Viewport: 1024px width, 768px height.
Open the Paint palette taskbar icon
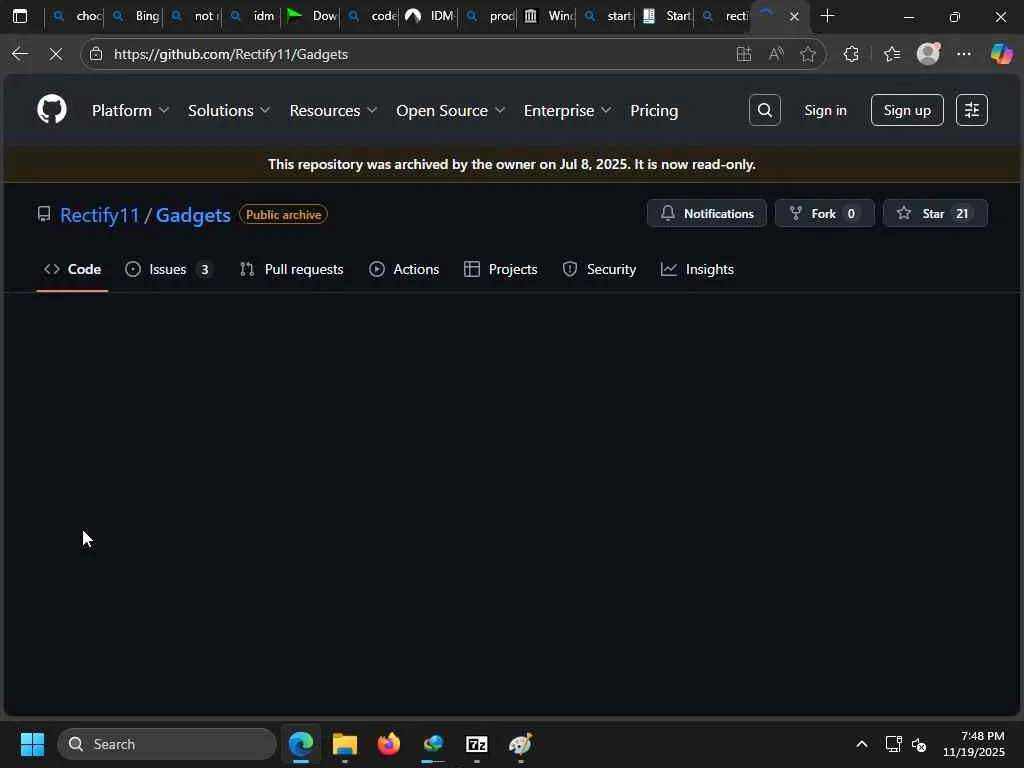(520, 744)
